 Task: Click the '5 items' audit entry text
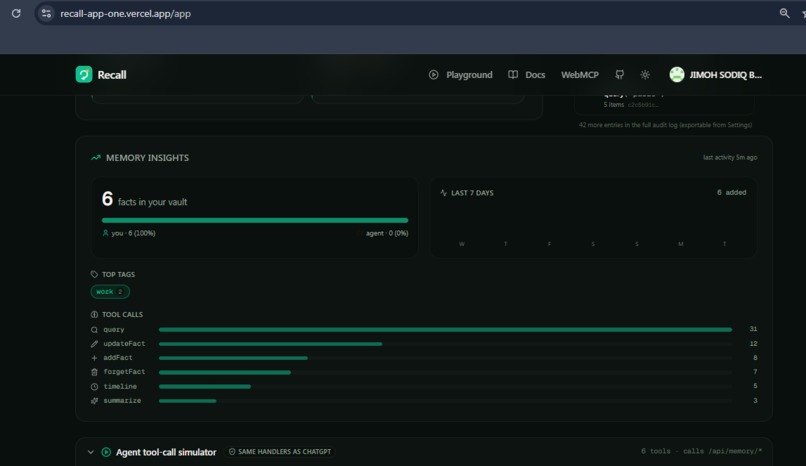[x=613, y=105]
